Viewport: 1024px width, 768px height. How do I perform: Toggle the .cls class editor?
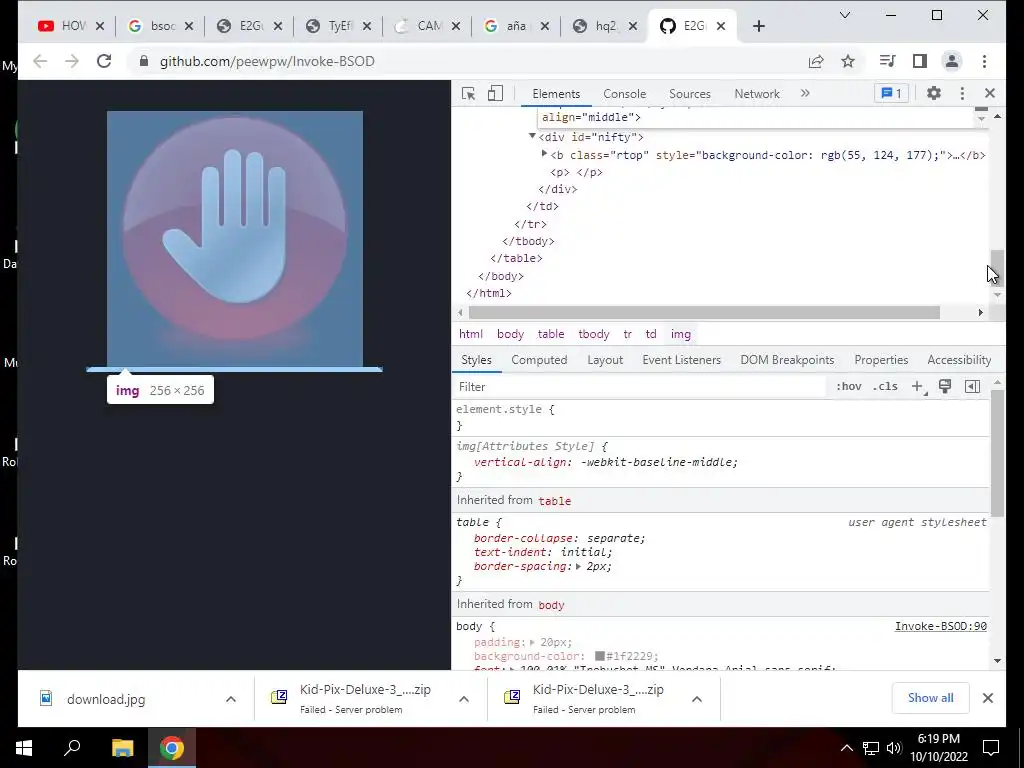click(x=885, y=387)
